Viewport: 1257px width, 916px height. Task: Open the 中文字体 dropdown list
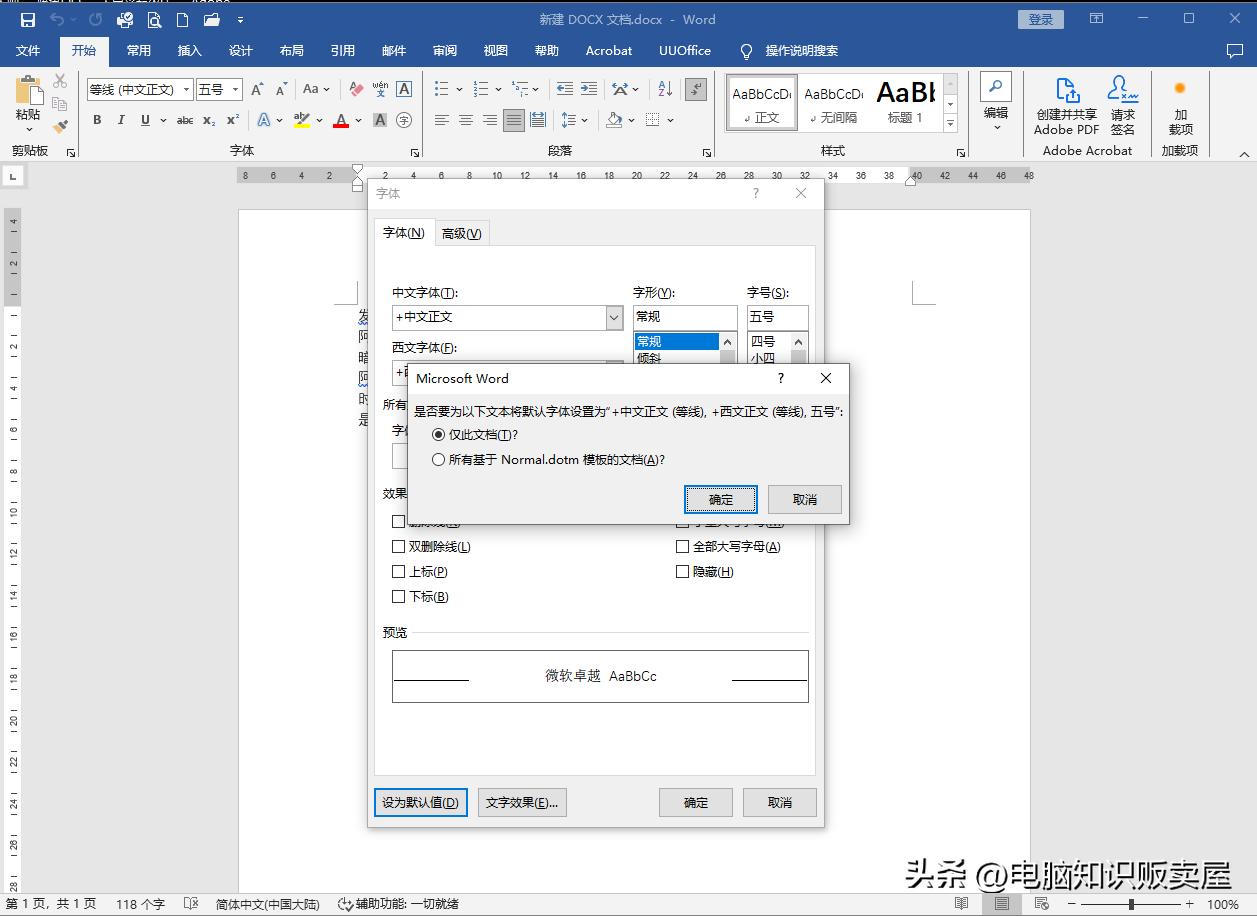614,317
